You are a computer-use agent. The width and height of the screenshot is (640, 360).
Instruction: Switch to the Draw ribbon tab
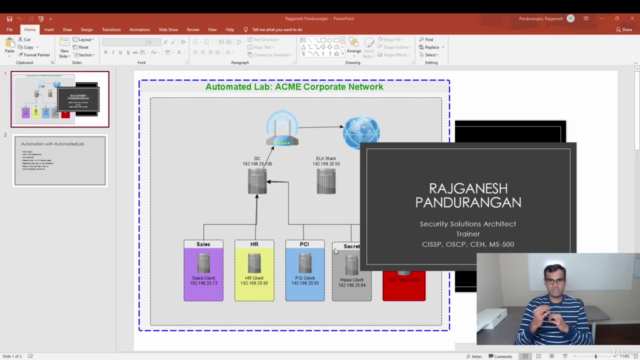pos(67,30)
